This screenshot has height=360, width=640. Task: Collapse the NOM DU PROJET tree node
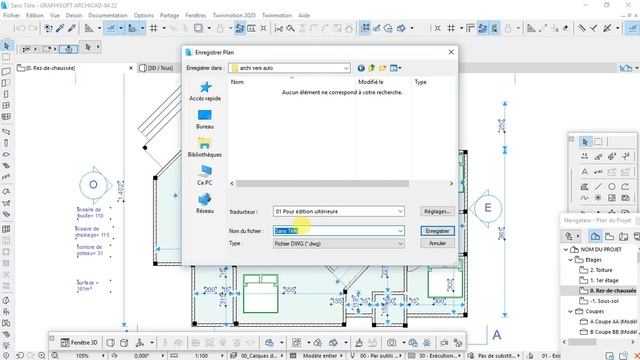tap(566, 249)
